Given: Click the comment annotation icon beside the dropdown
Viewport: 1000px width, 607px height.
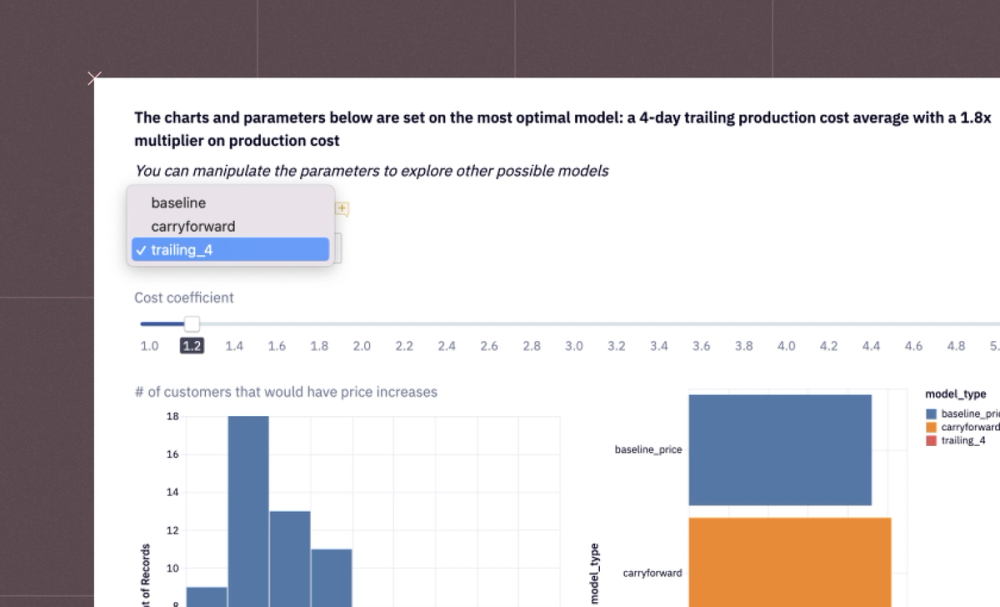Looking at the screenshot, I should [x=340, y=208].
